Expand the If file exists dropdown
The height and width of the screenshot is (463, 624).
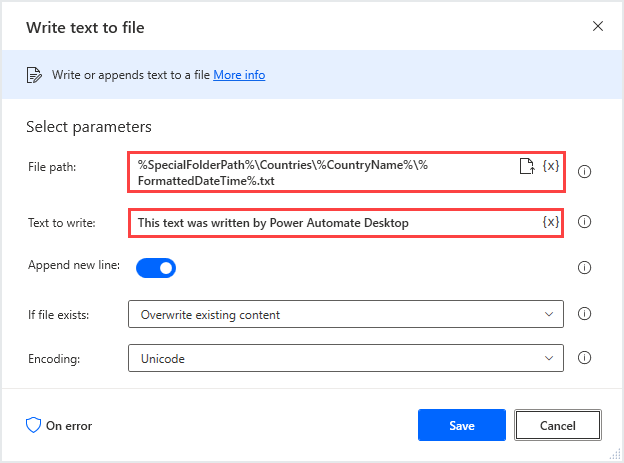[x=345, y=315]
